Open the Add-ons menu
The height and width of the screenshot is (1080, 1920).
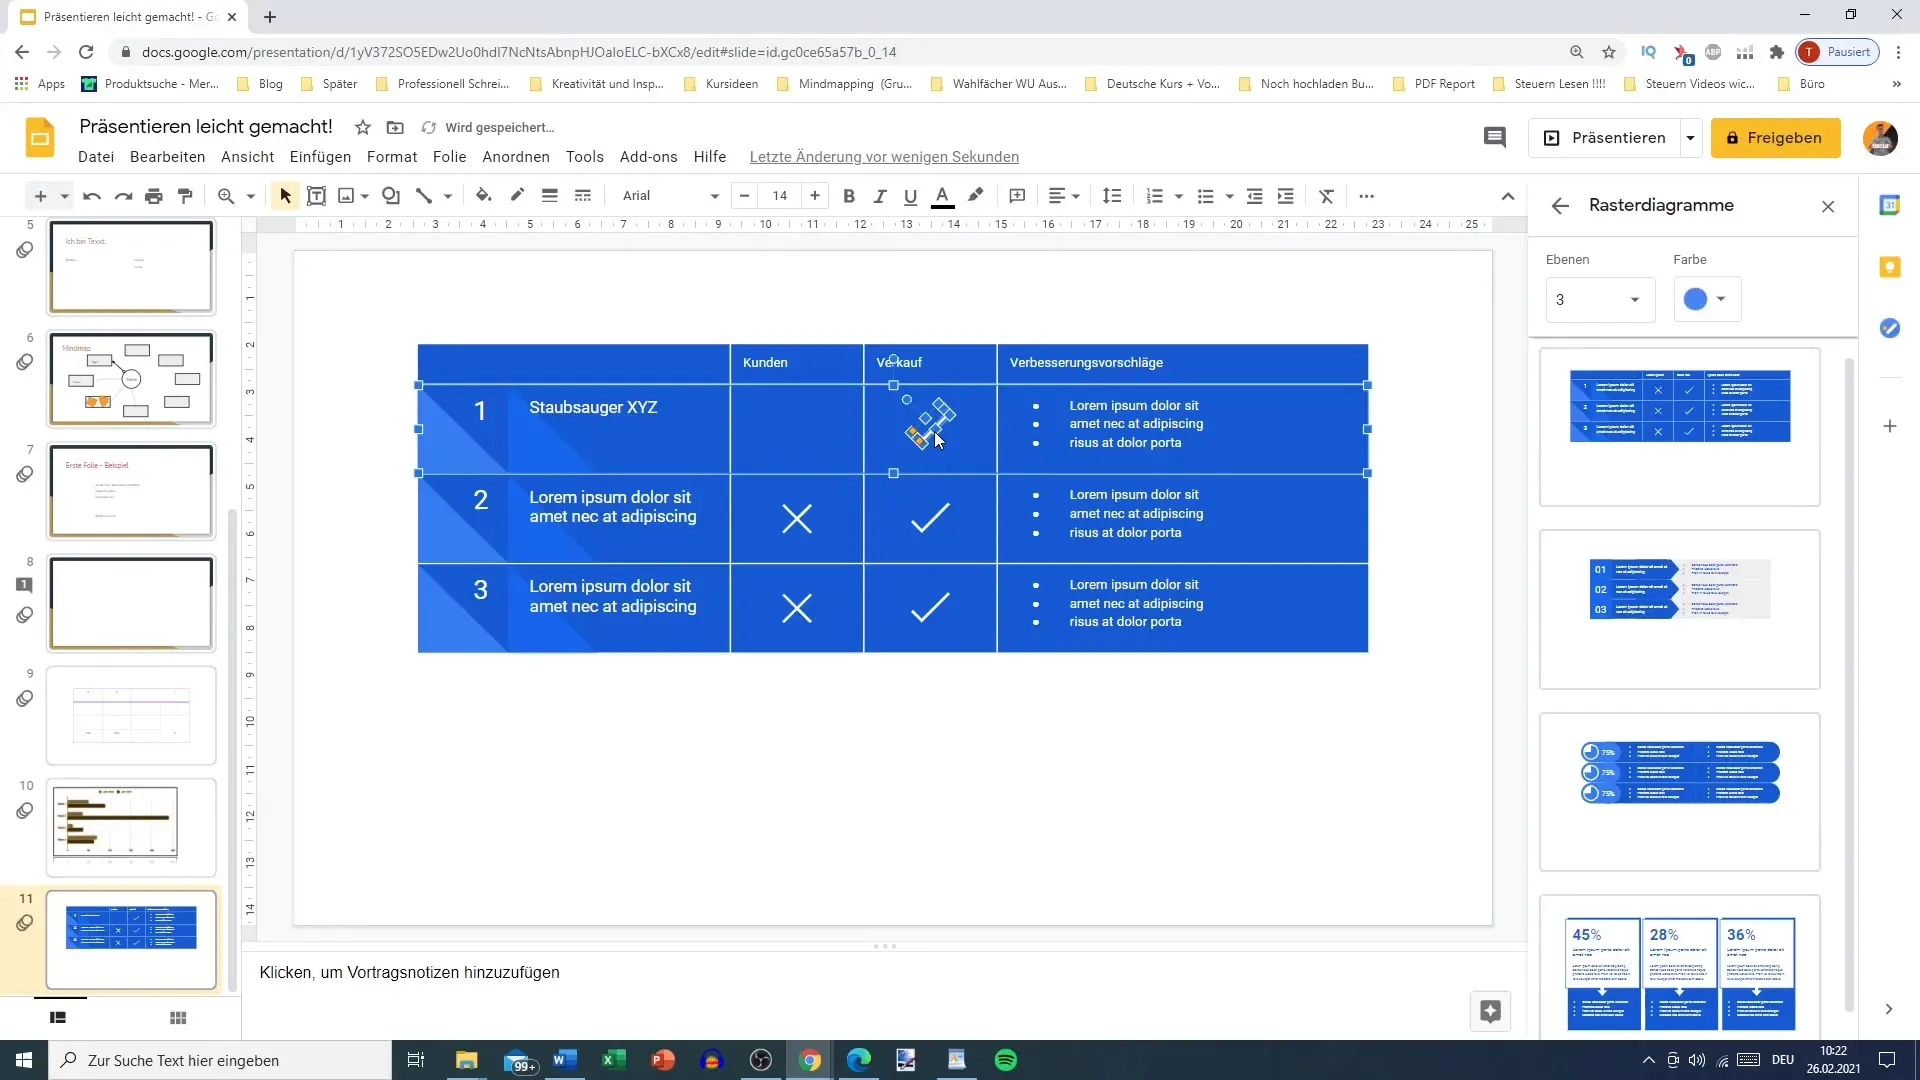[649, 157]
